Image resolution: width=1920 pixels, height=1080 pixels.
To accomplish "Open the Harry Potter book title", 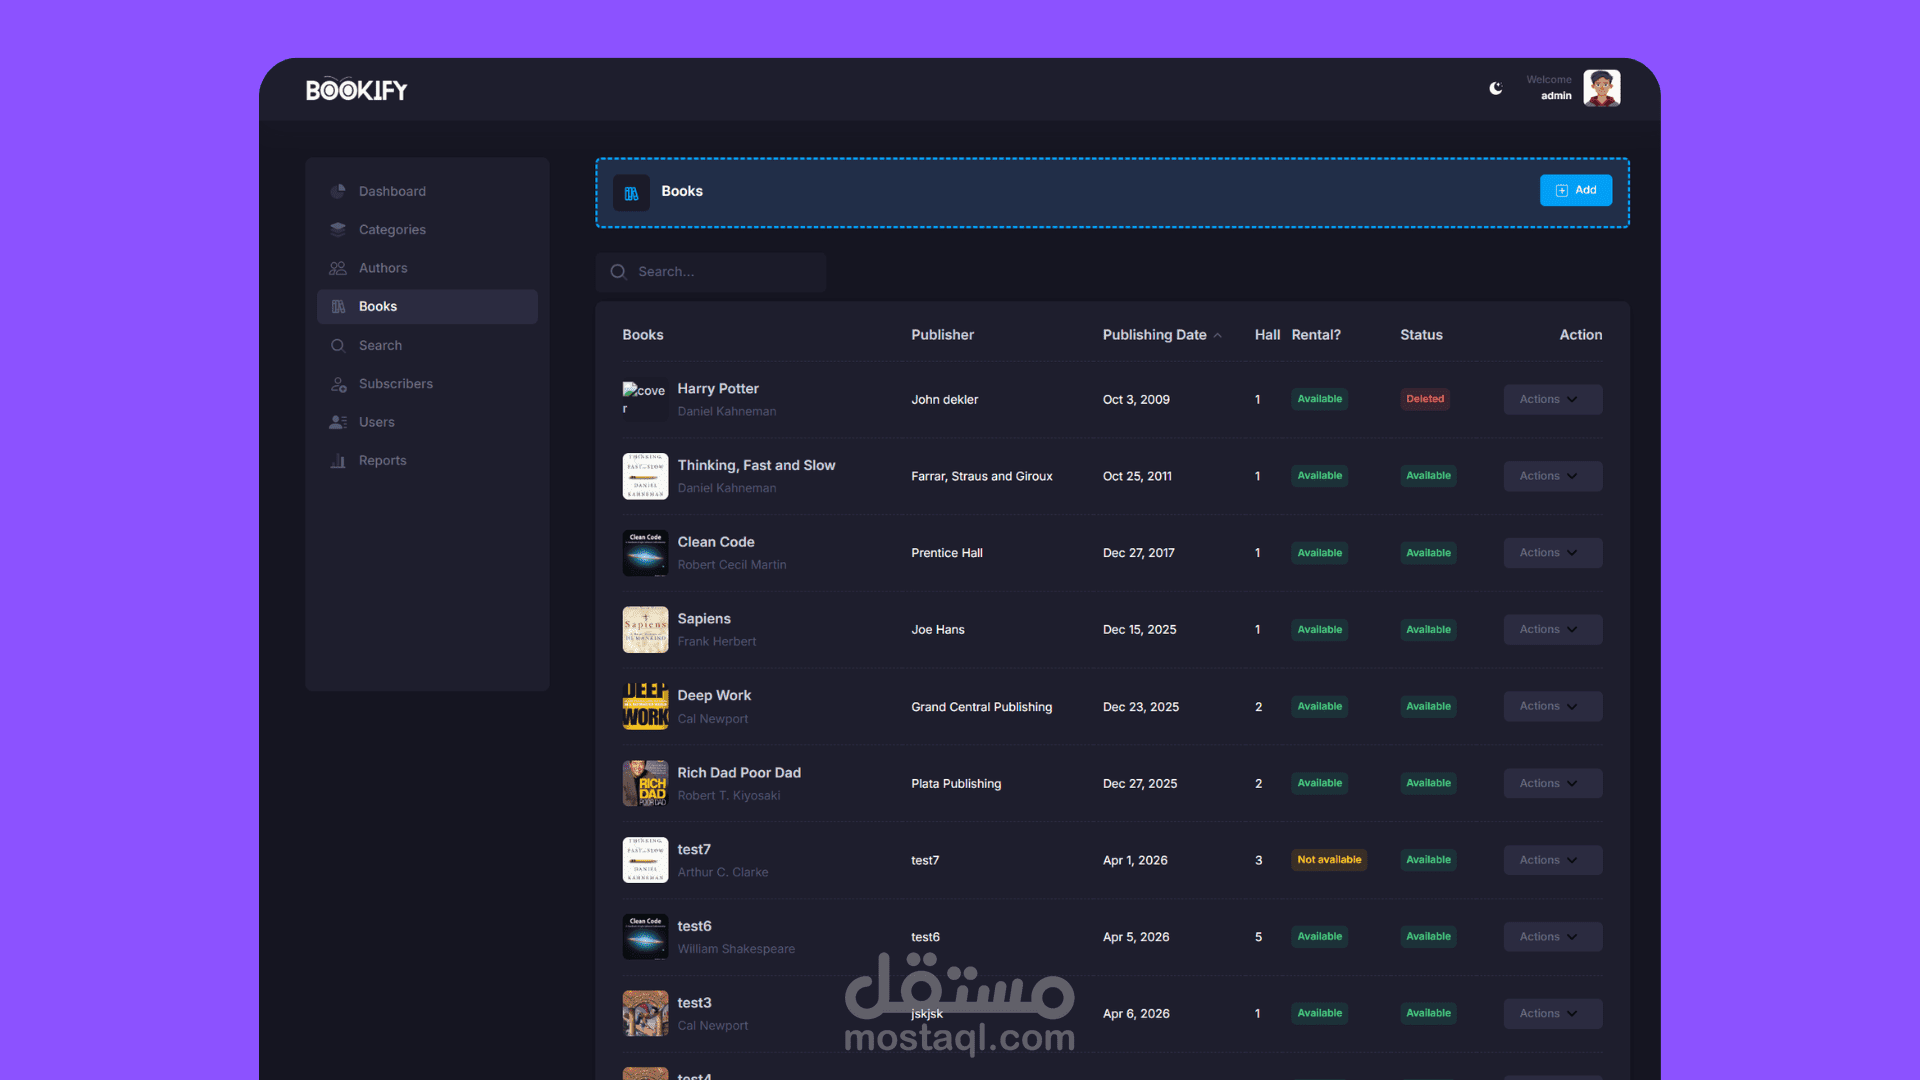I will point(718,389).
